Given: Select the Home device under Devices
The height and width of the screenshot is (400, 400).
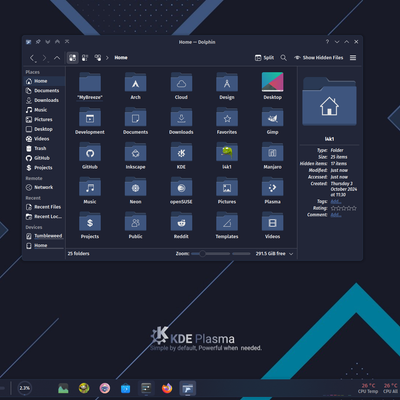Looking at the screenshot, I should 44,246.
